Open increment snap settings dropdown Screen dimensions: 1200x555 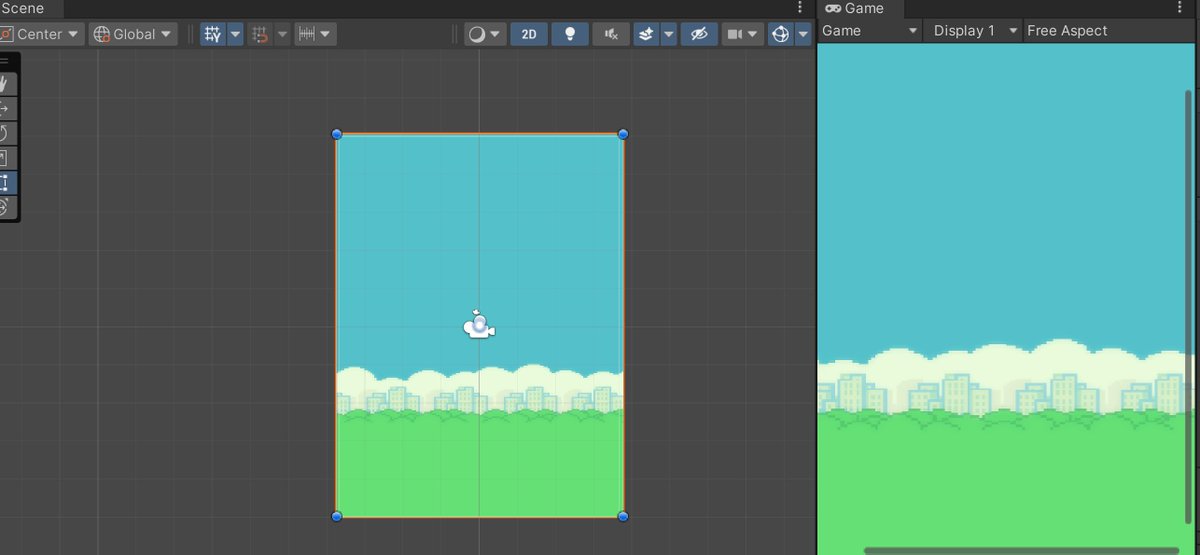tap(315, 34)
